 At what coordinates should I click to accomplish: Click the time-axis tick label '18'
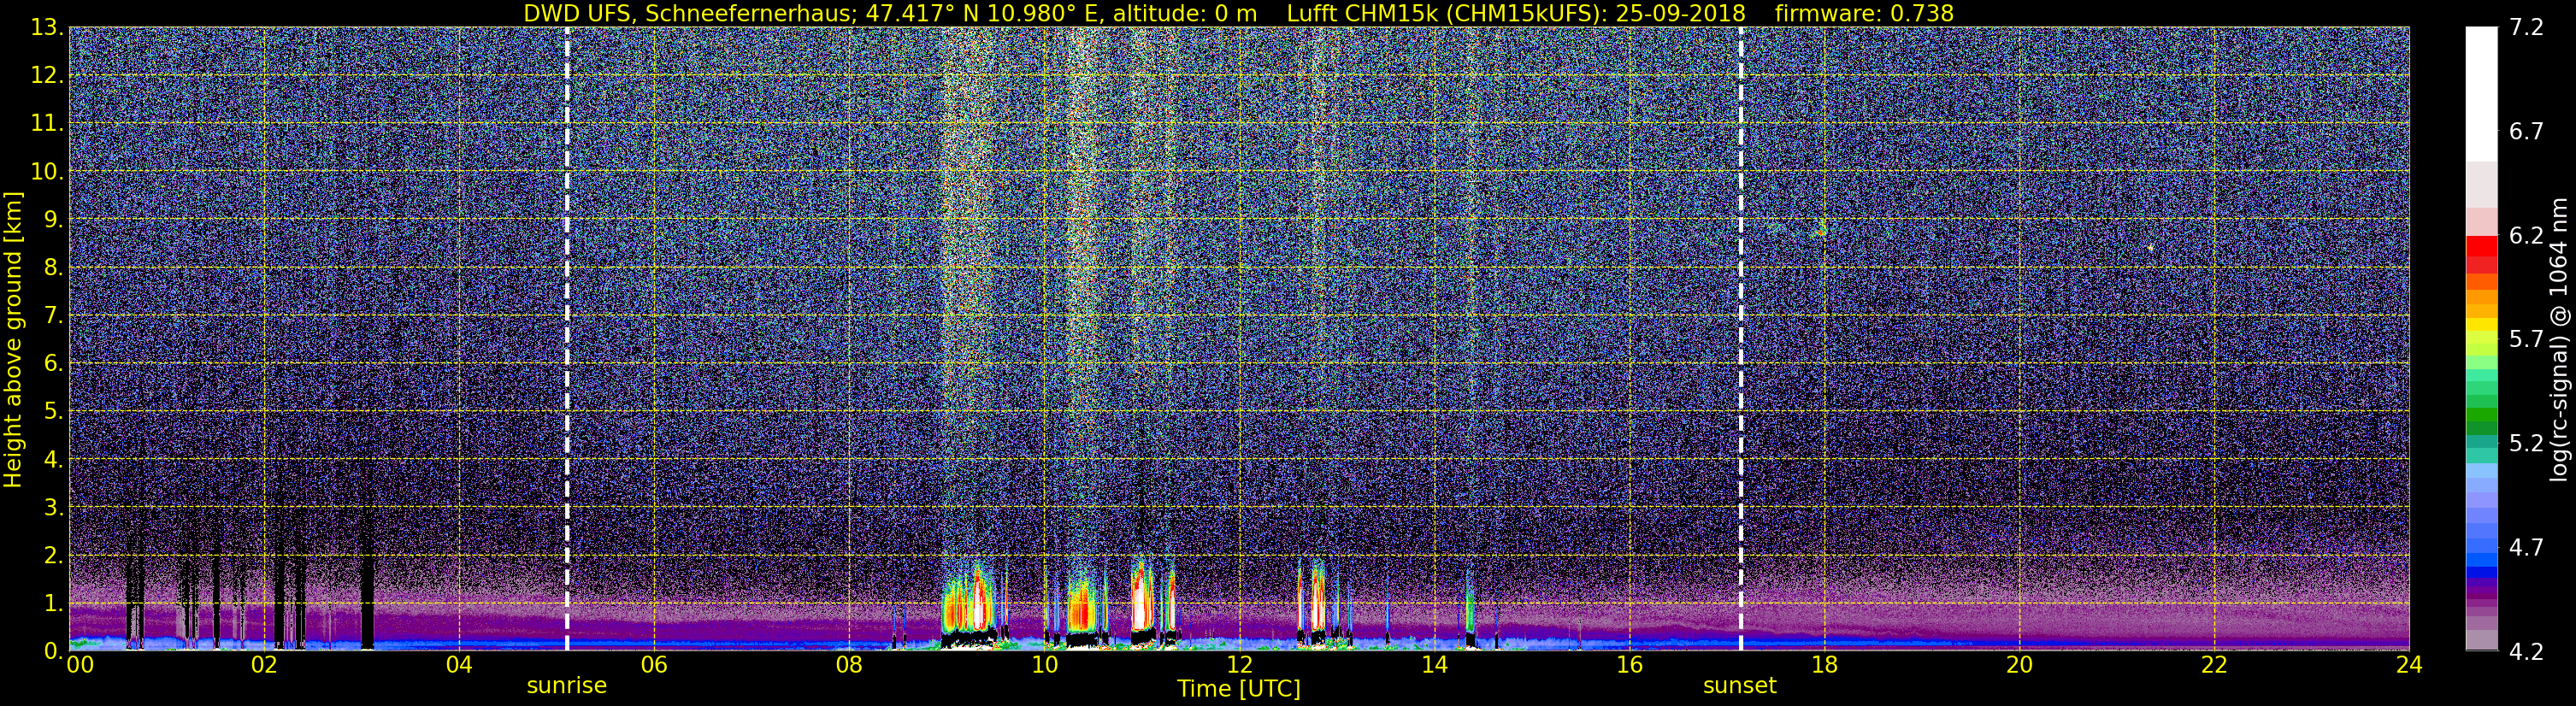point(1824,666)
